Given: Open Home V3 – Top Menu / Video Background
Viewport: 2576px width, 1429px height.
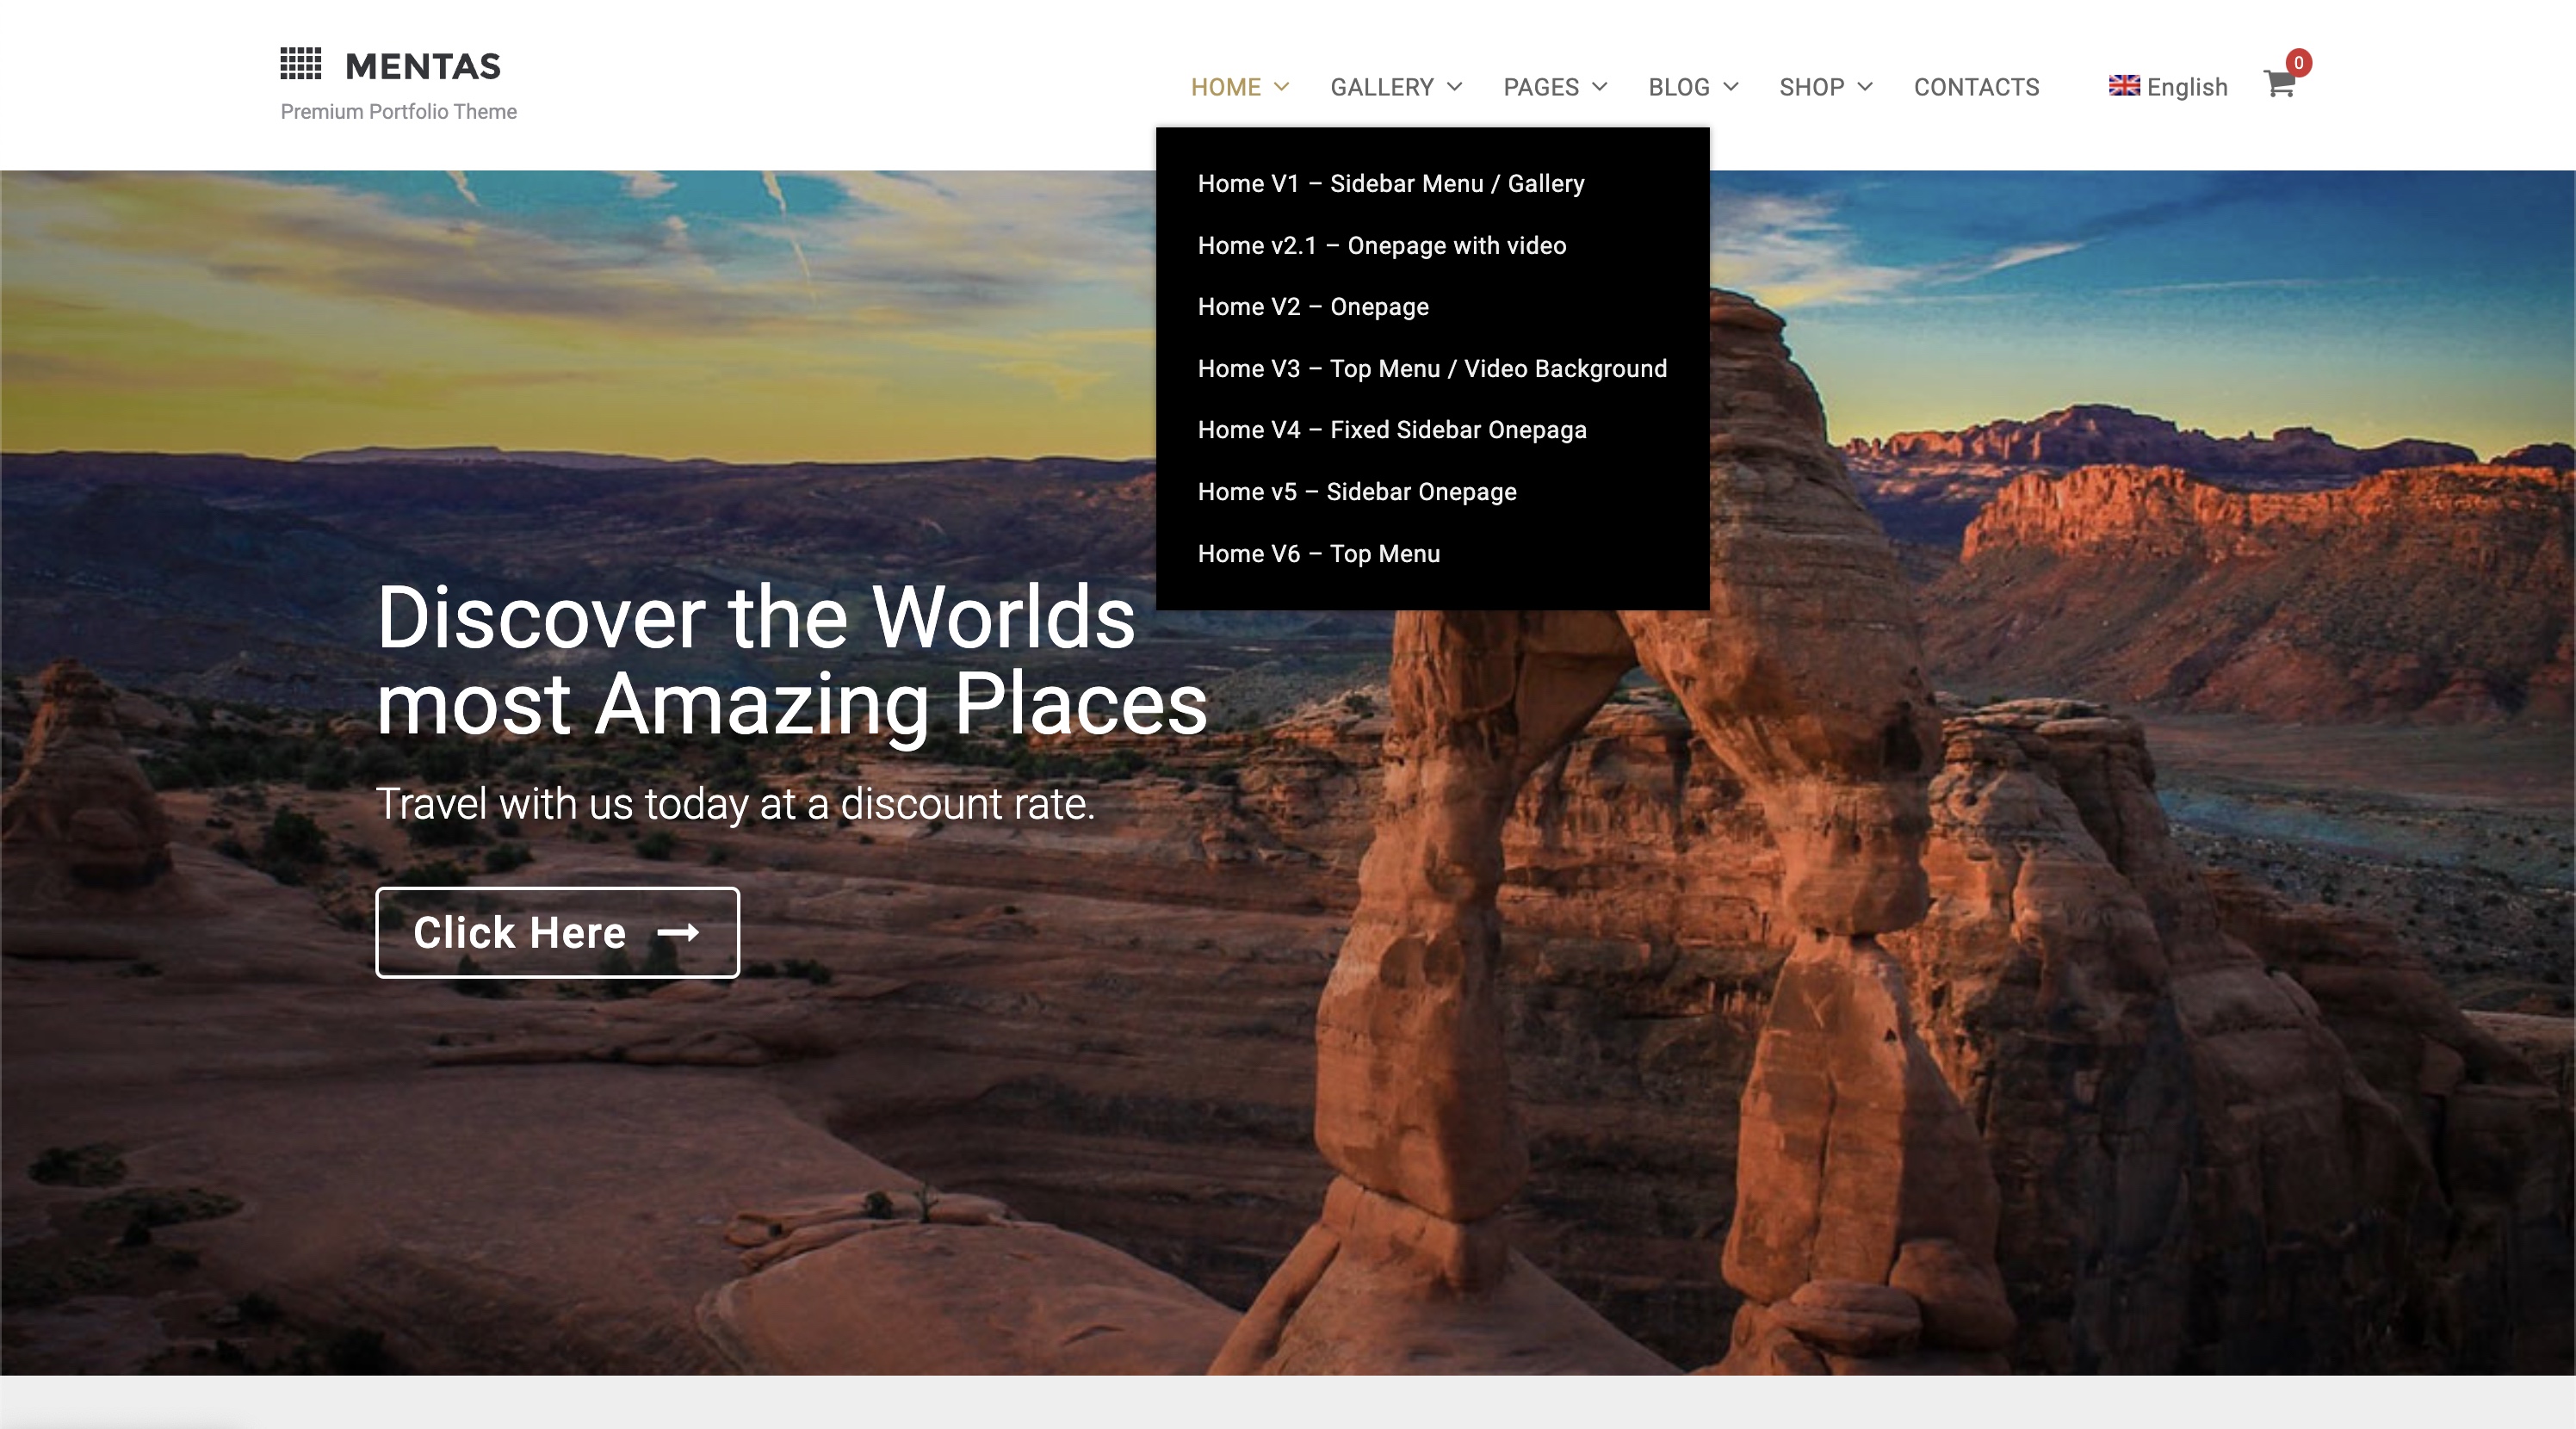Looking at the screenshot, I should pos(1431,369).
